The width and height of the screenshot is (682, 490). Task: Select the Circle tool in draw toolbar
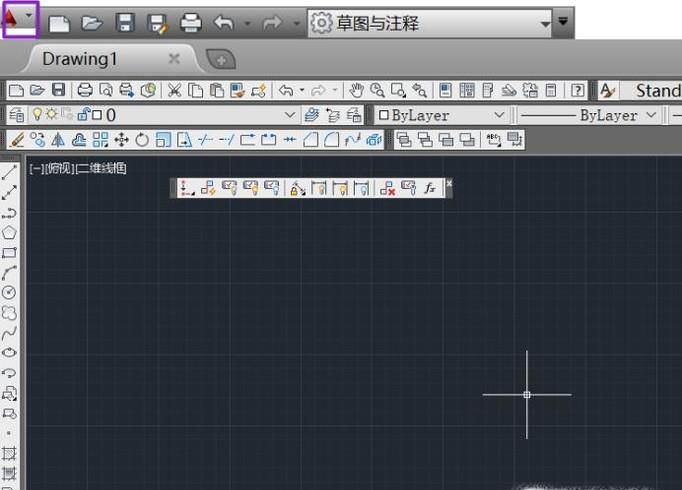pos(9,292)
